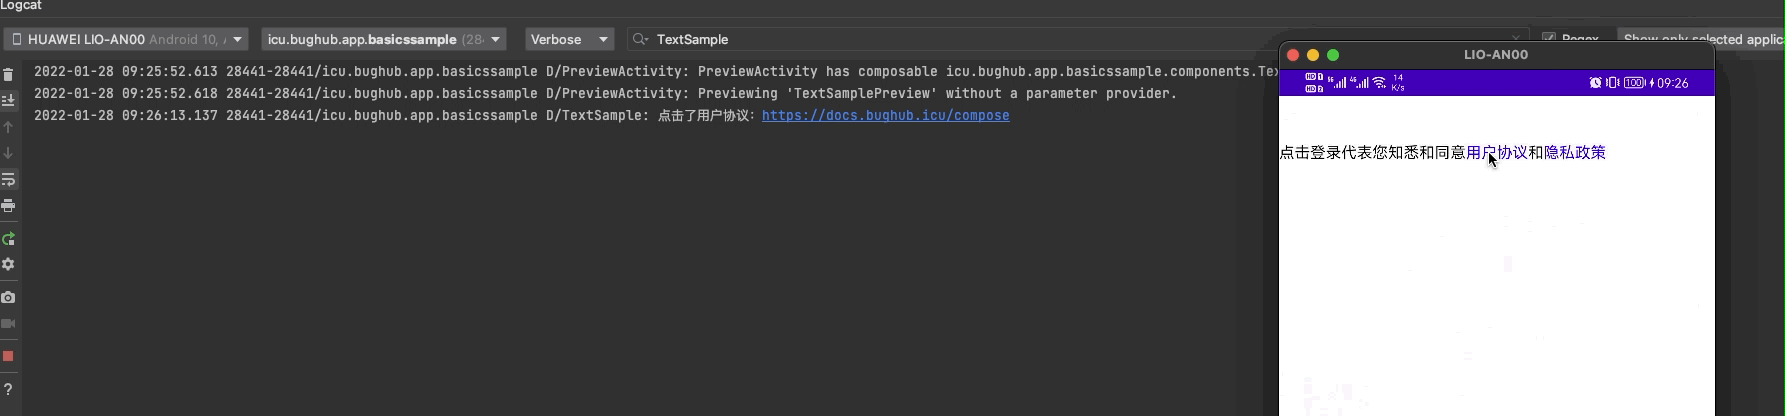Viewport: 1785px width, 416px height.
Task: Click the screen record video icon
Action: [x=8, y=324]
